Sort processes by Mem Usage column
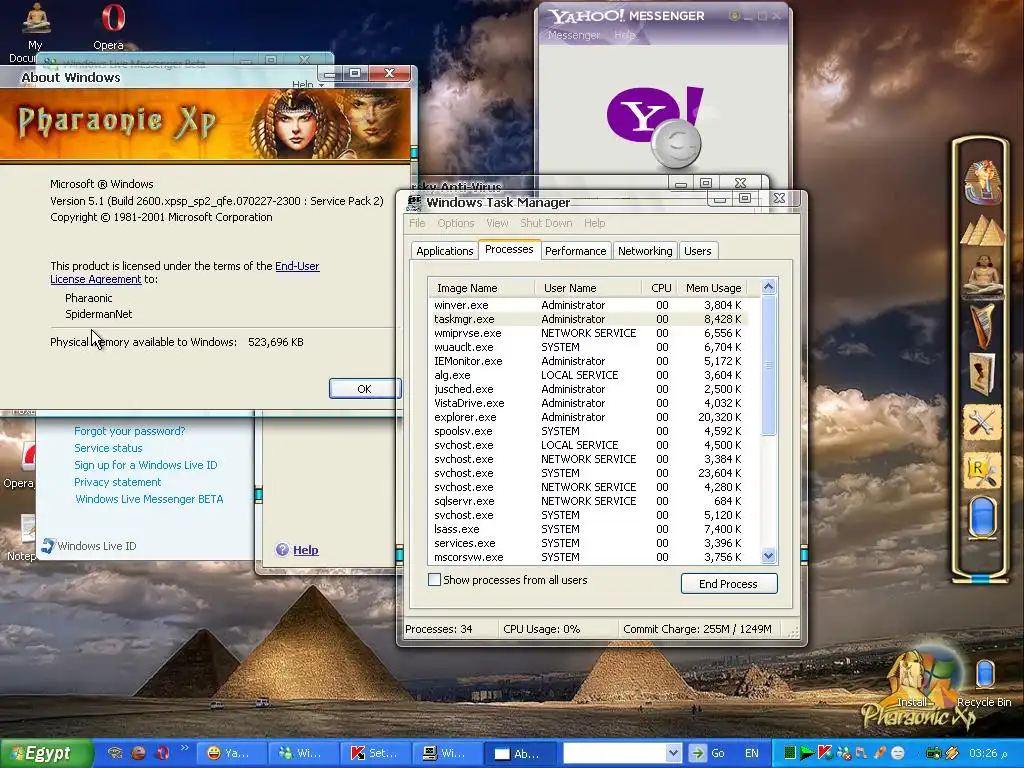 [x=713, y=288]
